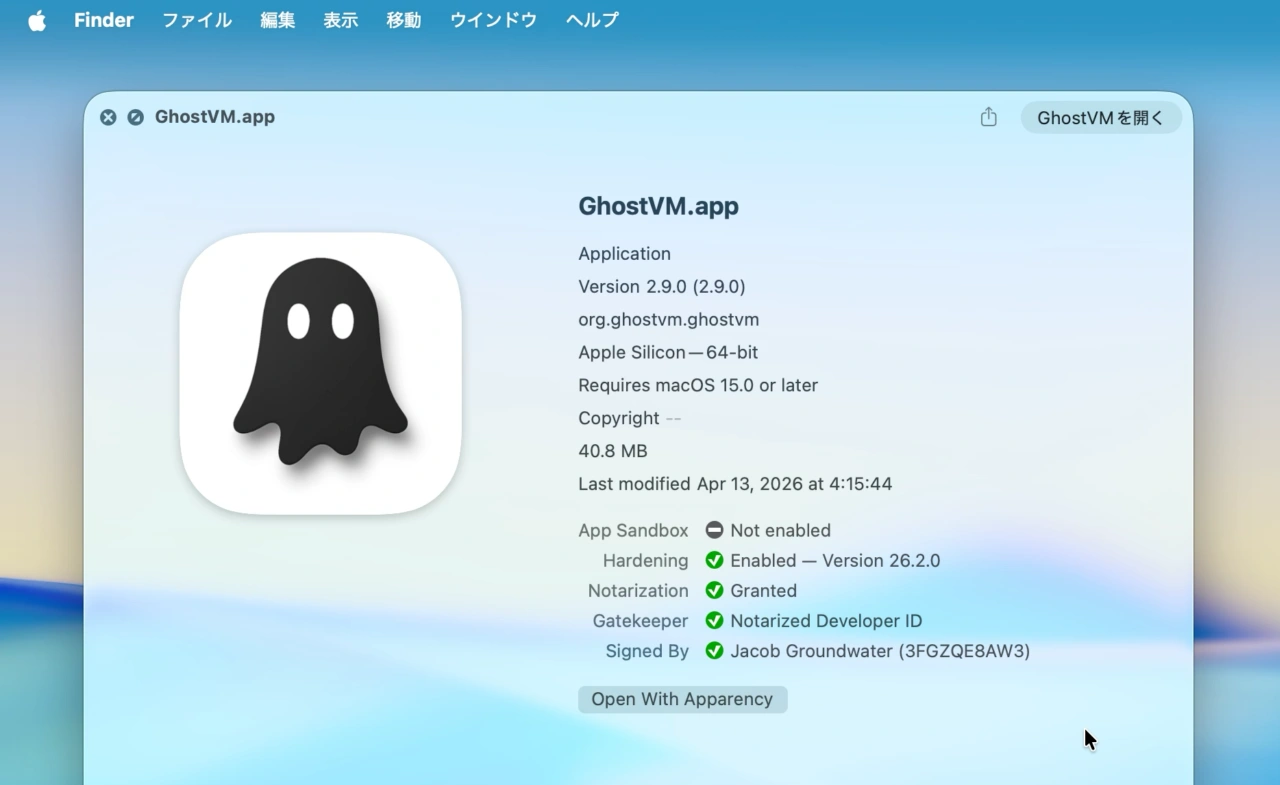Click the green checkmark beside Notarized Developer ID
The height and width of the screenshot is (785, 1280).
point(714,620)
